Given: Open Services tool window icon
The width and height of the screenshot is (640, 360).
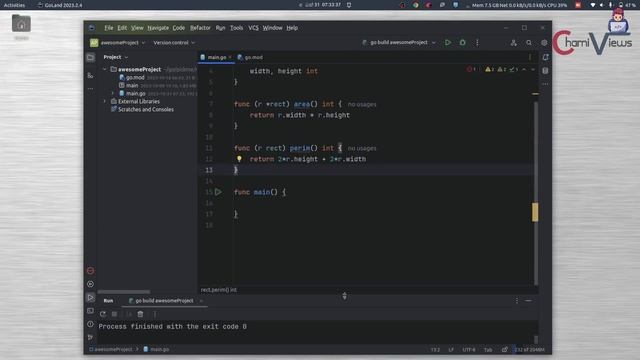Looking at the screenshot, I should [x=91, y=284].
